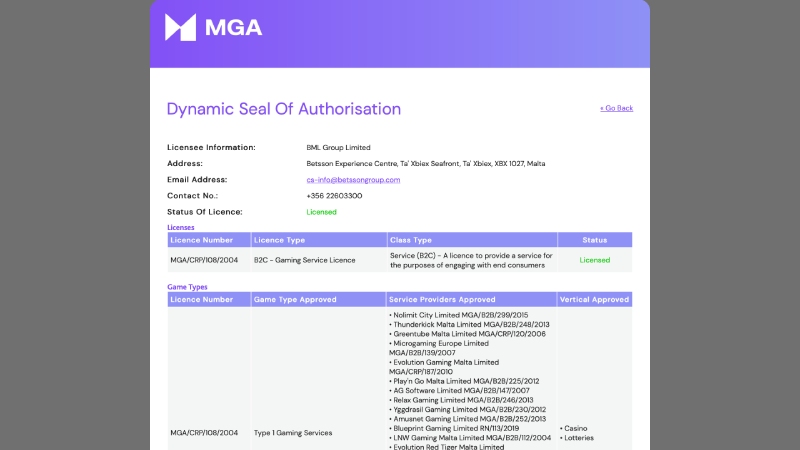Select contact number +356 22603300

334,196
